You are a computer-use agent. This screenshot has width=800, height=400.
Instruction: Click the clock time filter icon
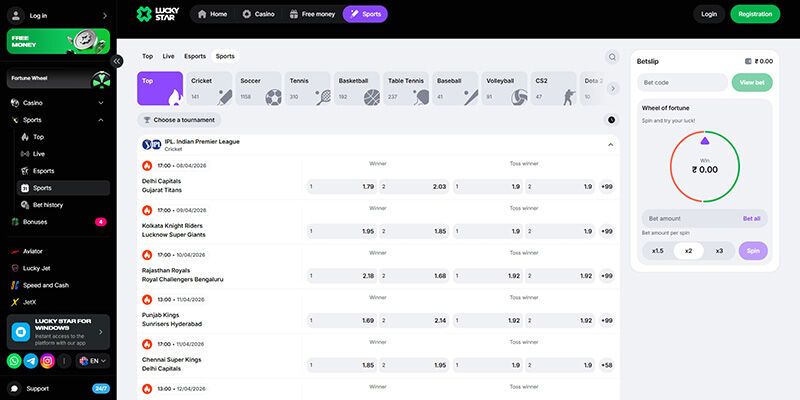point(611,120)
